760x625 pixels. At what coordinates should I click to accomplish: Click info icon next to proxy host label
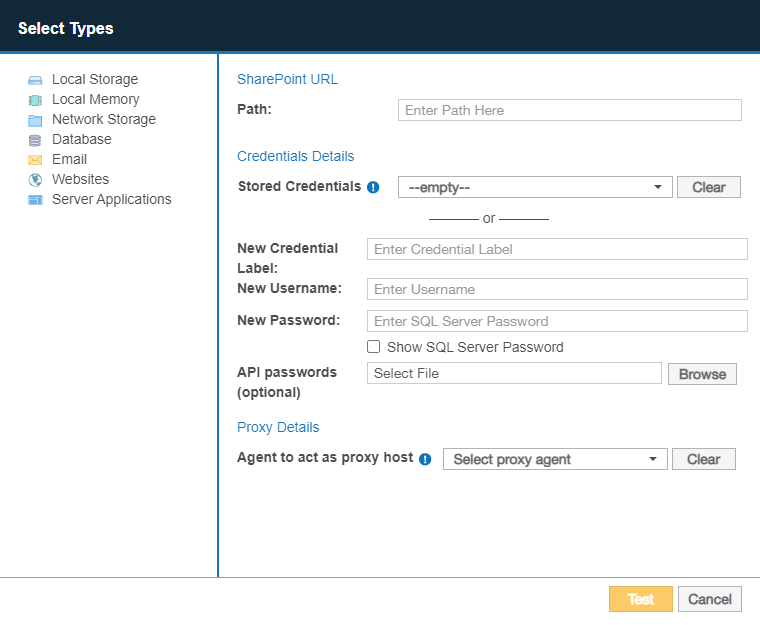pos(425,459)
